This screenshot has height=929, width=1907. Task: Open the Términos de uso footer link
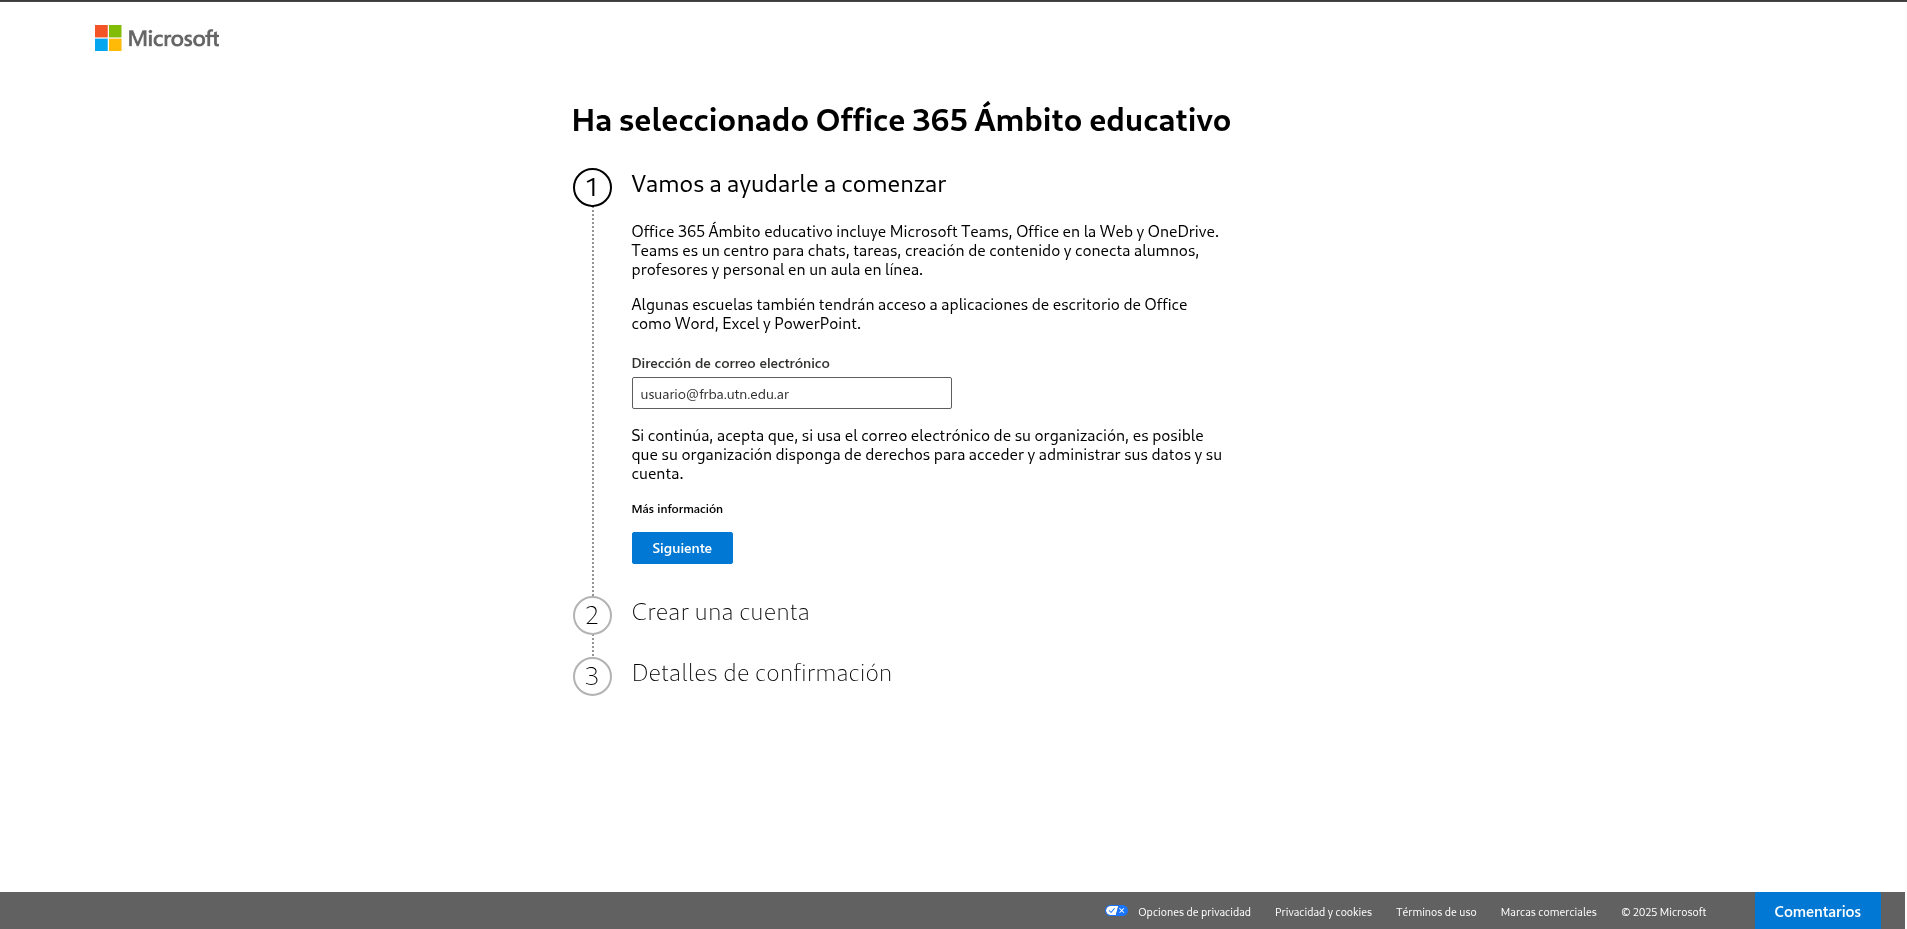[x=1436, y=912]
